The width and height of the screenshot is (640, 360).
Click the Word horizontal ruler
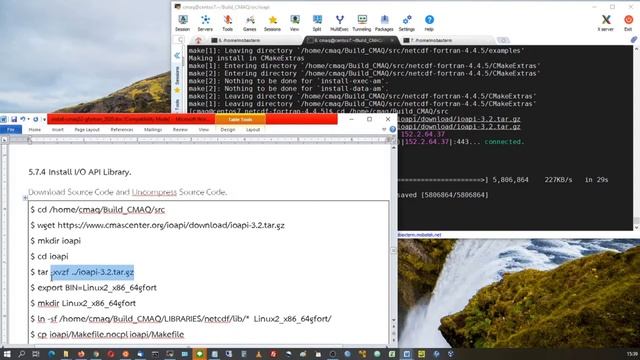click(x=208, y=140)
